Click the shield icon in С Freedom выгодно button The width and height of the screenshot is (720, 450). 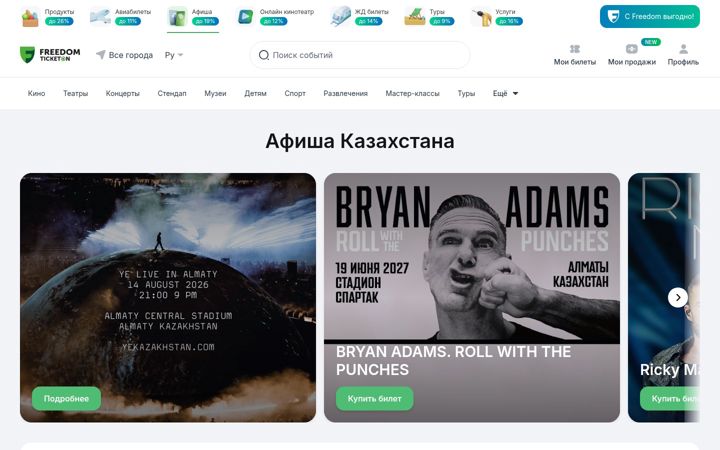(x=613, y=17)
